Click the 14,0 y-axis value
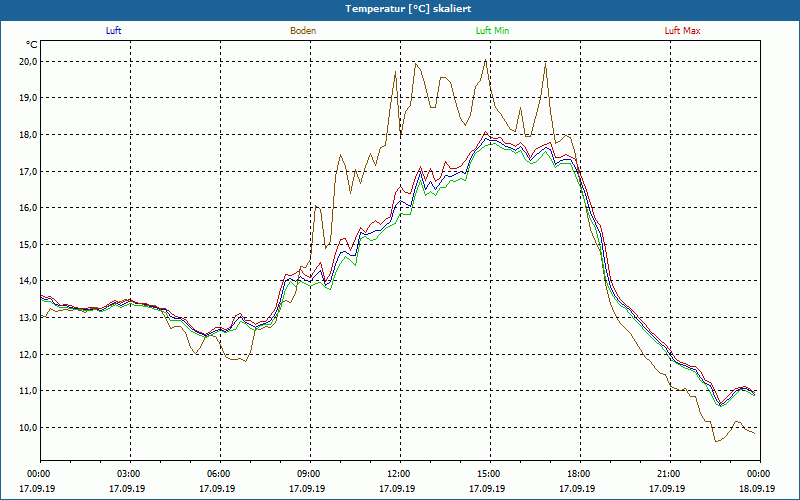800x500 pixels. [28, 281]
